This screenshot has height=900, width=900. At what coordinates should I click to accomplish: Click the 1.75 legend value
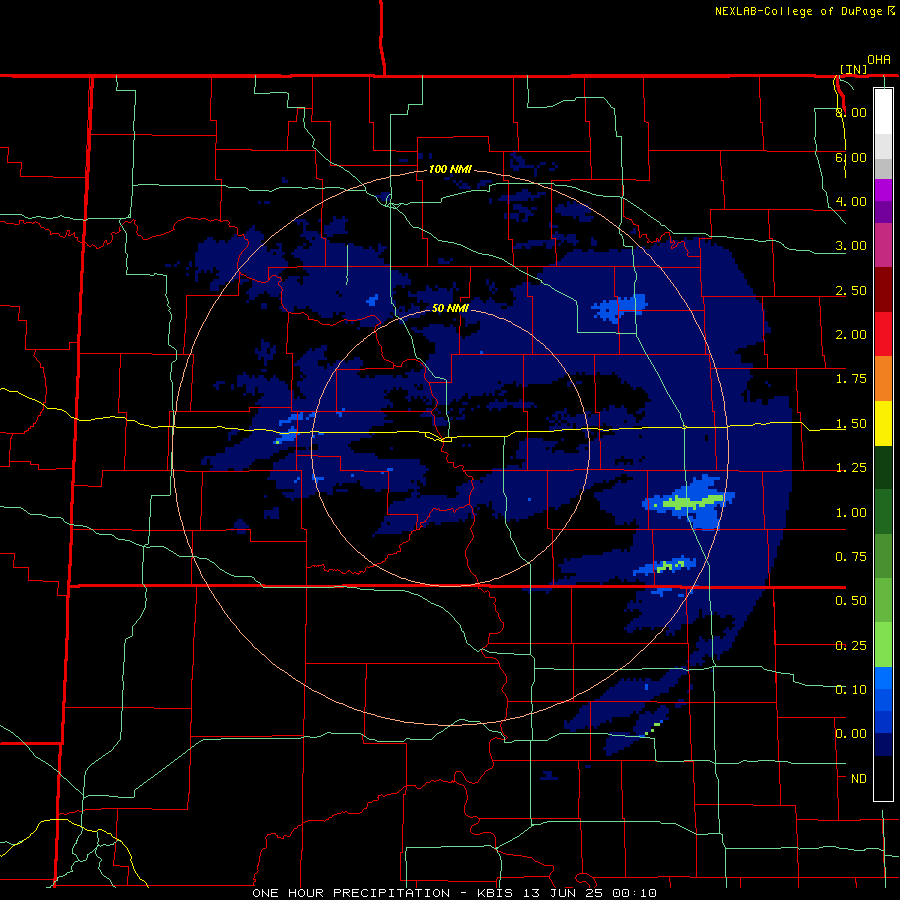click(x=851, y=379)
